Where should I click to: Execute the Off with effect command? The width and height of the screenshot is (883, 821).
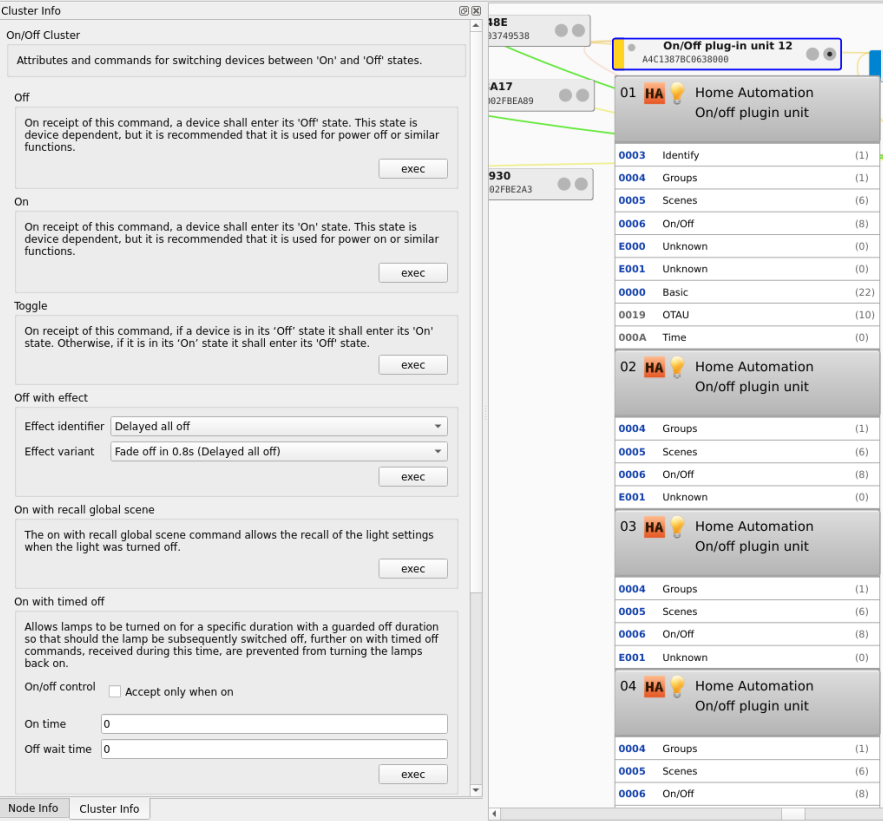point(413,477)
